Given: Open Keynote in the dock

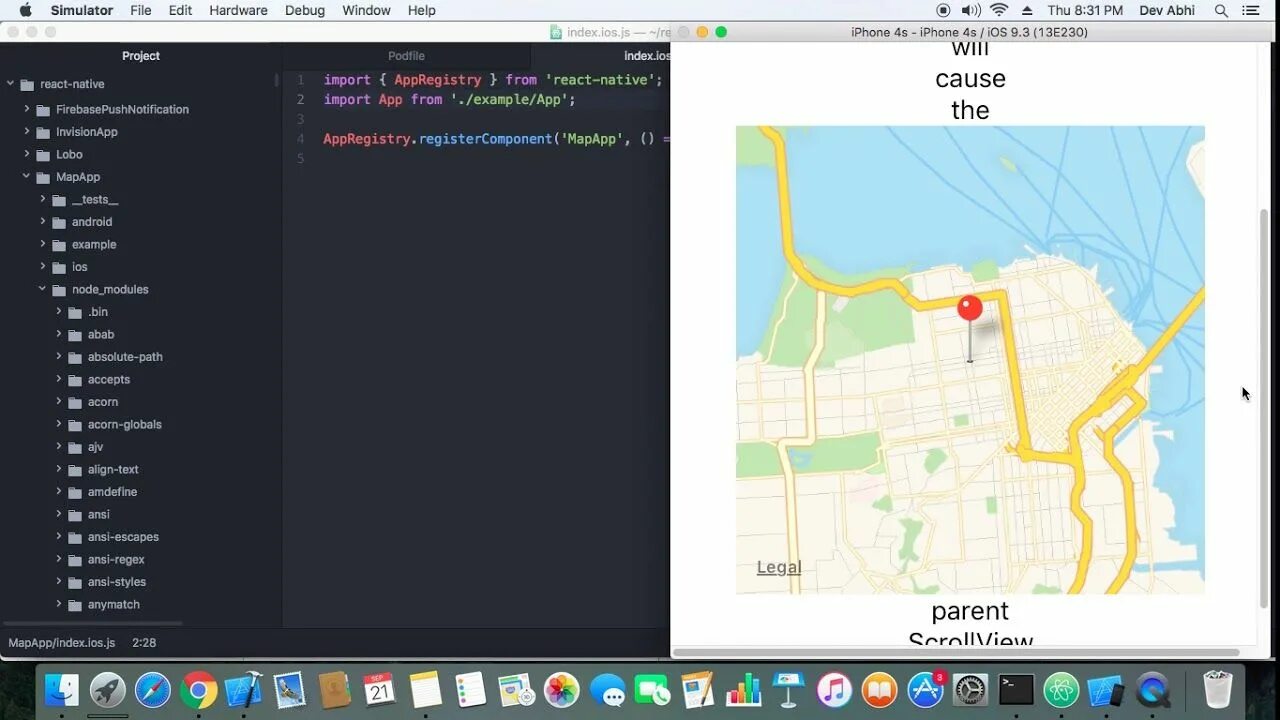Looking at the screenshot, I should 788,690.
